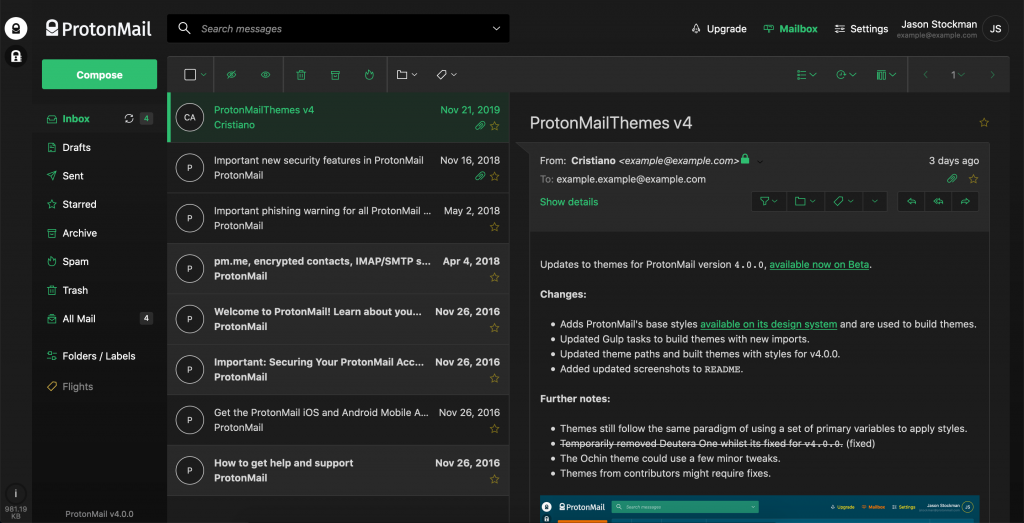Tick the select all messages checkbox
1024x523 pixels.
pos(190,75)
